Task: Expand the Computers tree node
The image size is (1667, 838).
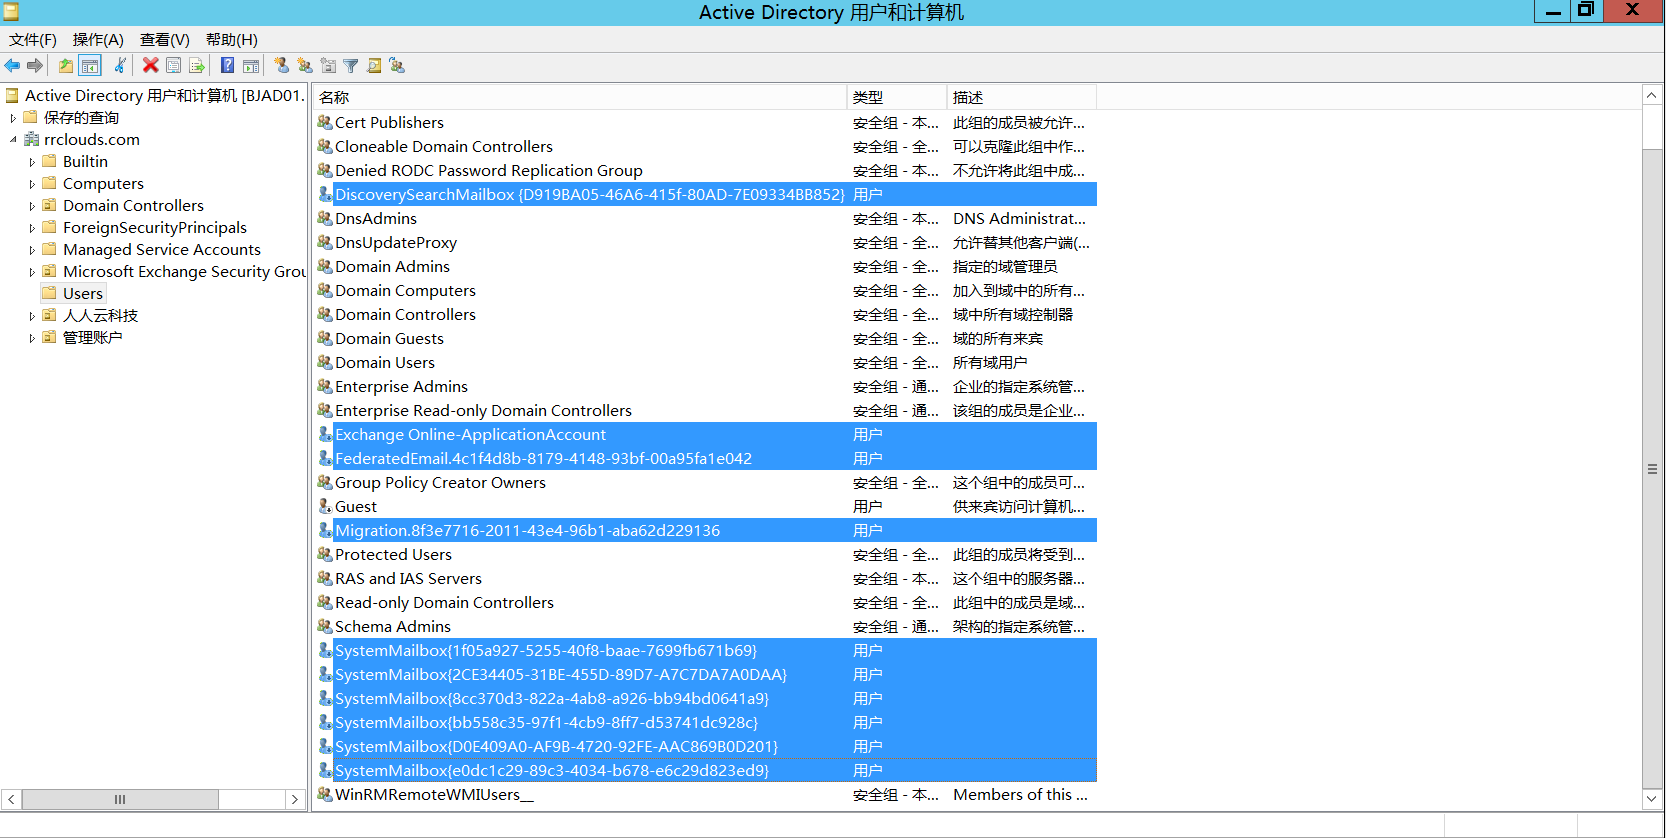Action: point(32,184)
